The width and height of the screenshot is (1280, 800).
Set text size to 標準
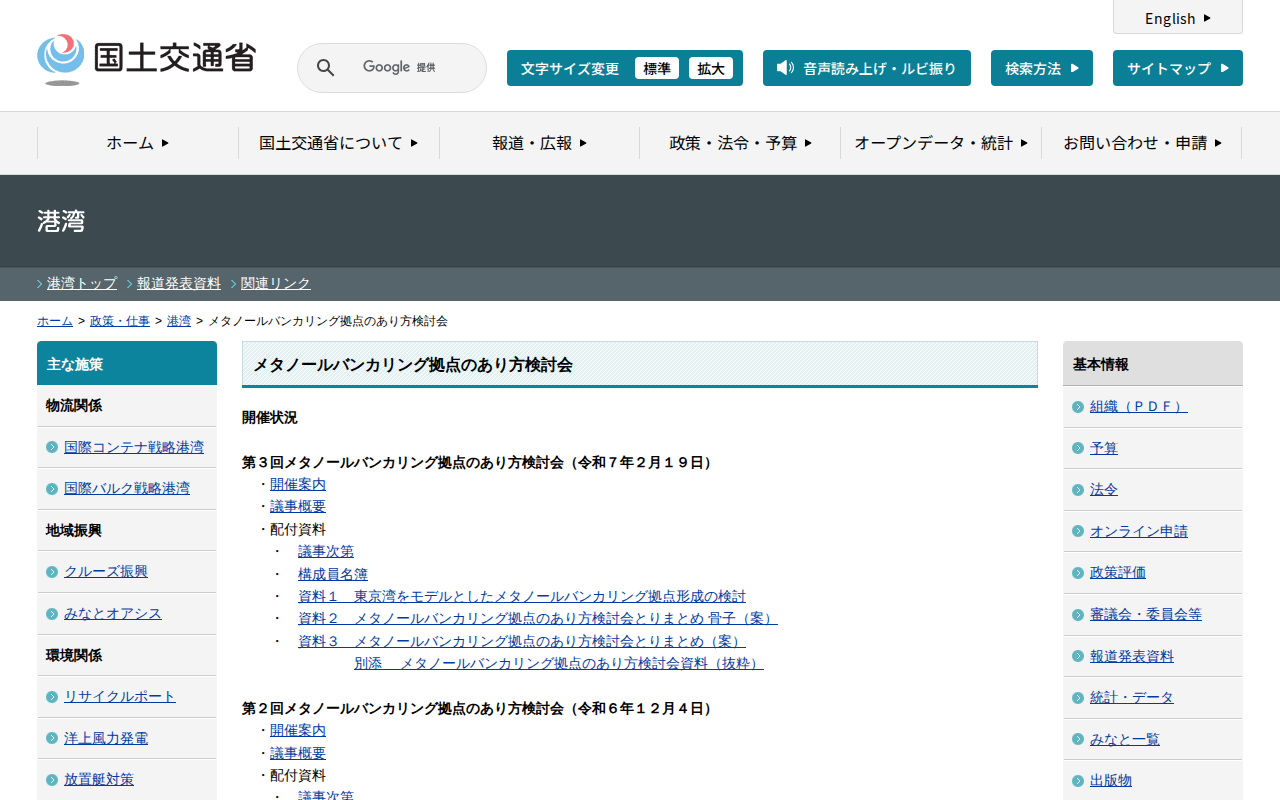tap(656, 68)
